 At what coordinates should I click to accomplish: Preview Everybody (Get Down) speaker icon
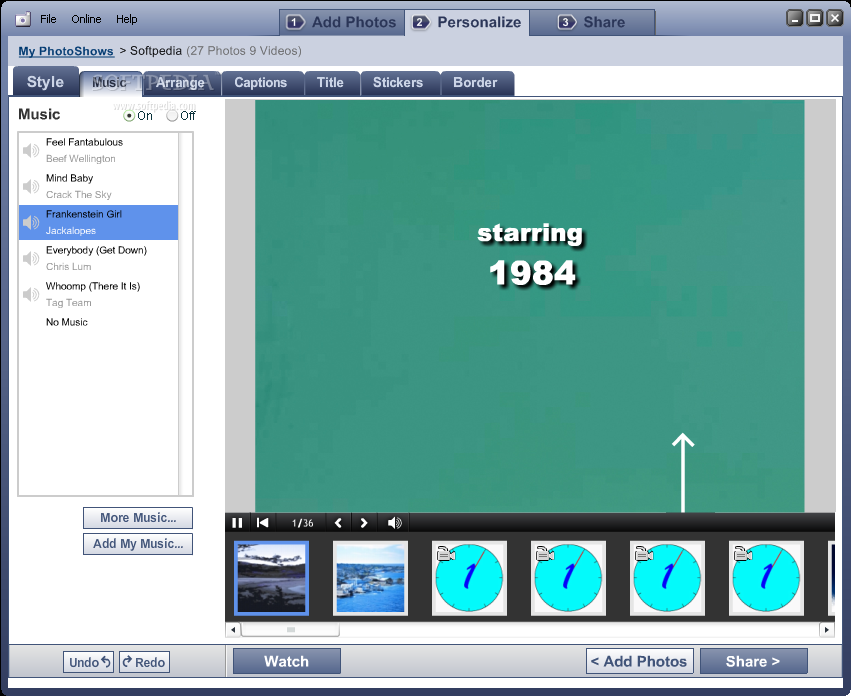(x=31, y=258)
